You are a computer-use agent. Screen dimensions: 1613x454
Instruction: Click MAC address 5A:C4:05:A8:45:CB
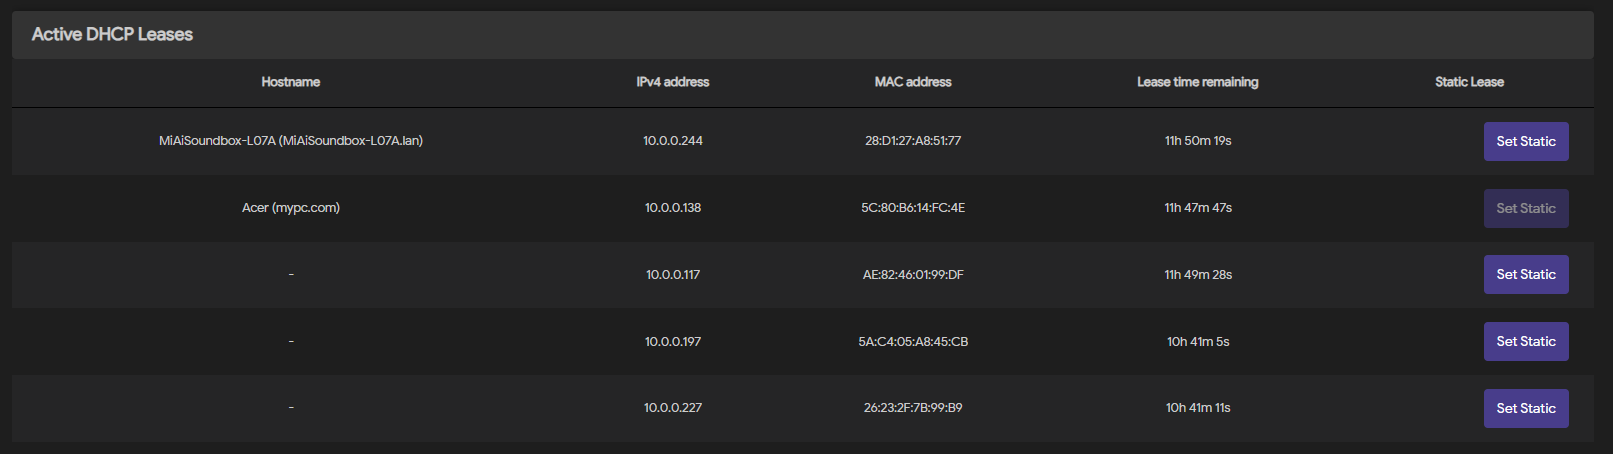pos(913,341)
